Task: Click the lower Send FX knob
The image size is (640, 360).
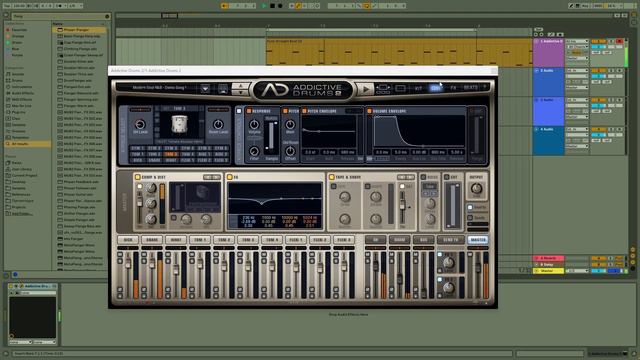Action: (x=449, y=288)
